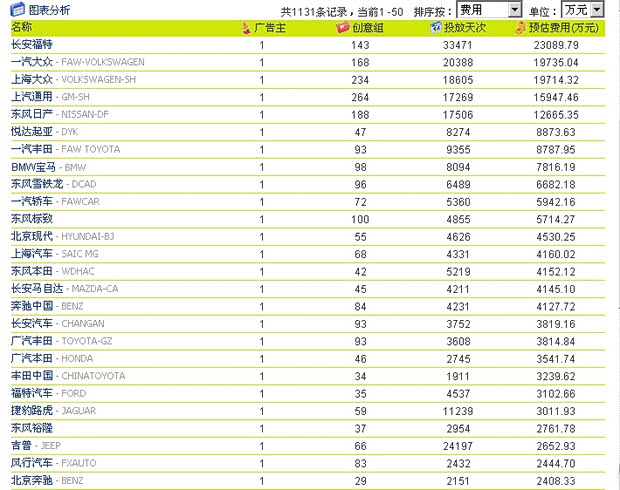The width and height of the screenshot is (620, 490).
Task: Click the creative group column icon
Action: [343, 27]
